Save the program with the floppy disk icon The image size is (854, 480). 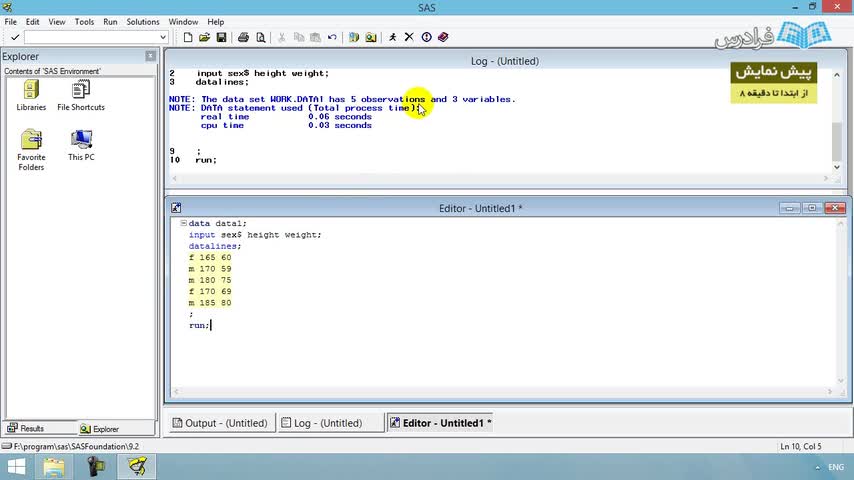[x=219, y=37]
